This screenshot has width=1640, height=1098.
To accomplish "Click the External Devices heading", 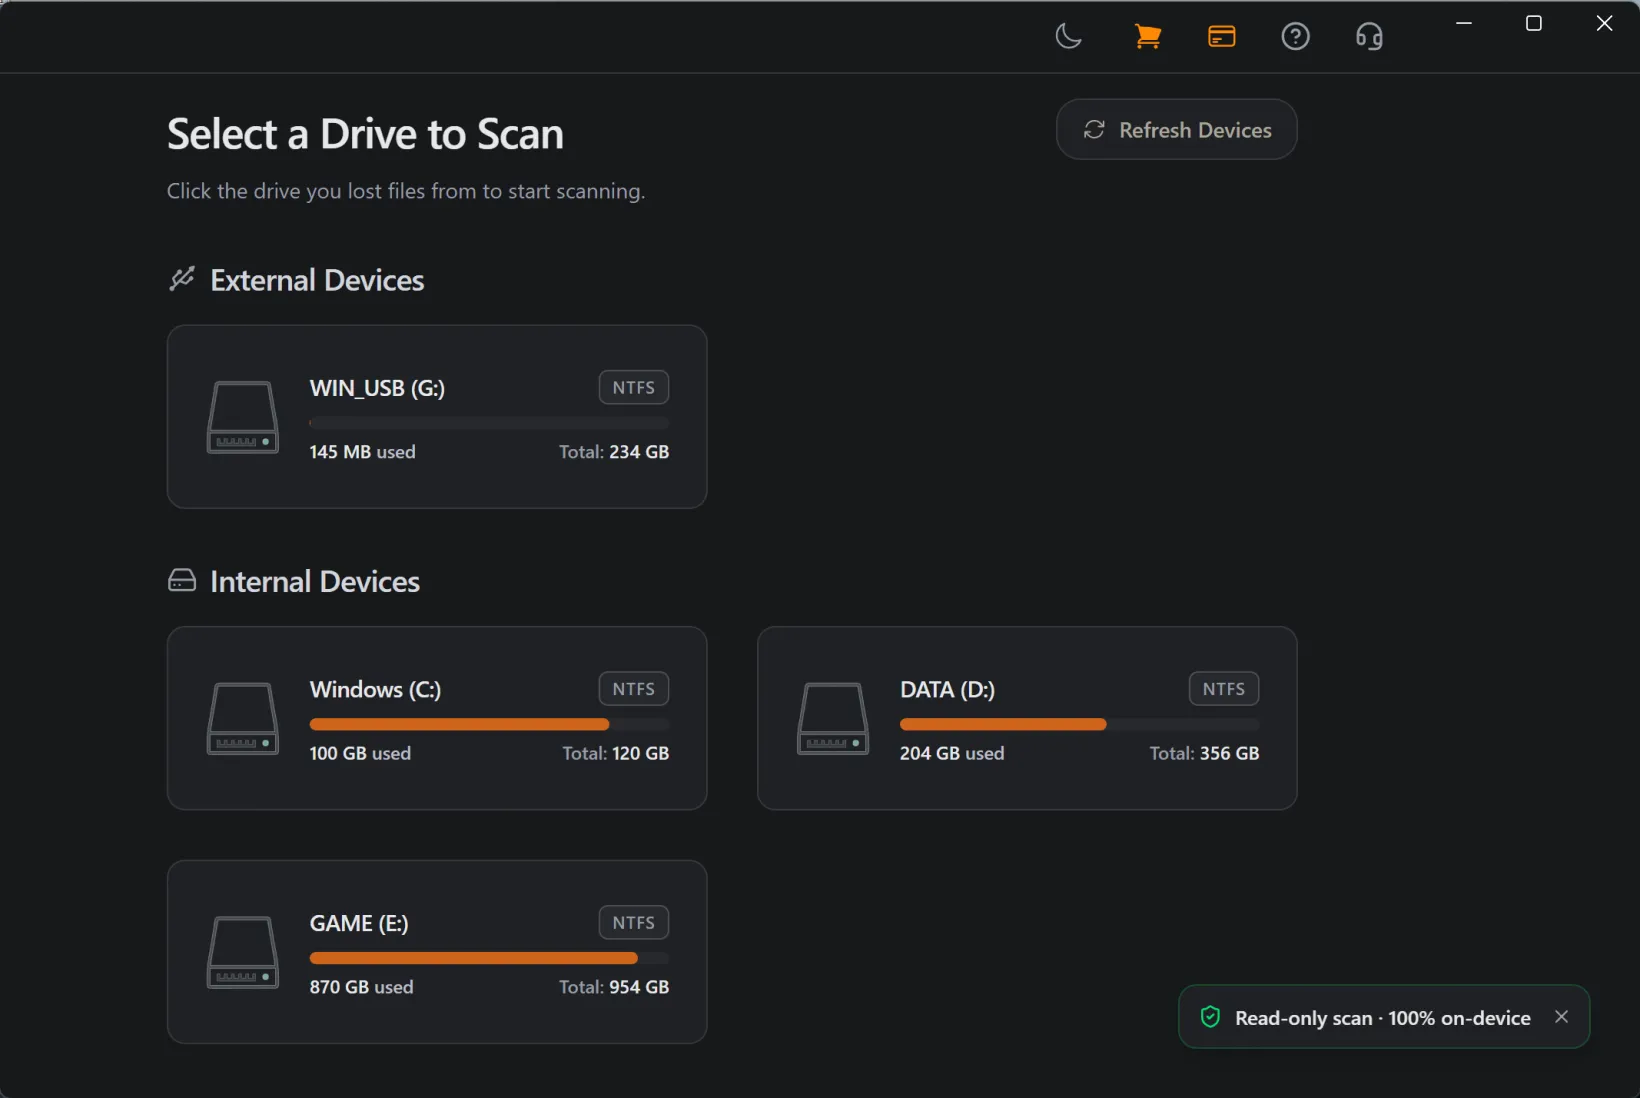I will [x=317, y=280].
